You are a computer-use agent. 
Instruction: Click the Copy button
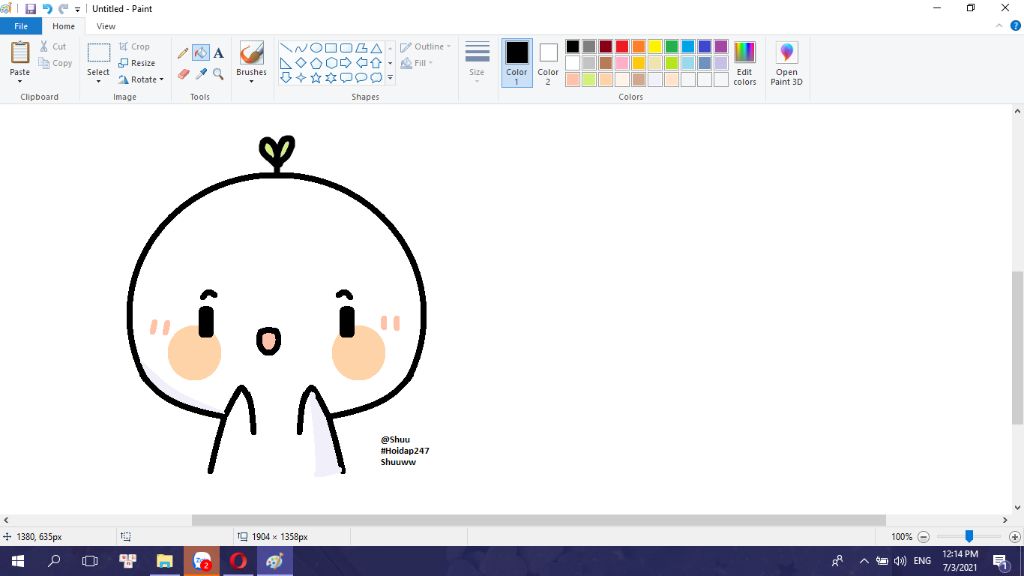[55, 63]
